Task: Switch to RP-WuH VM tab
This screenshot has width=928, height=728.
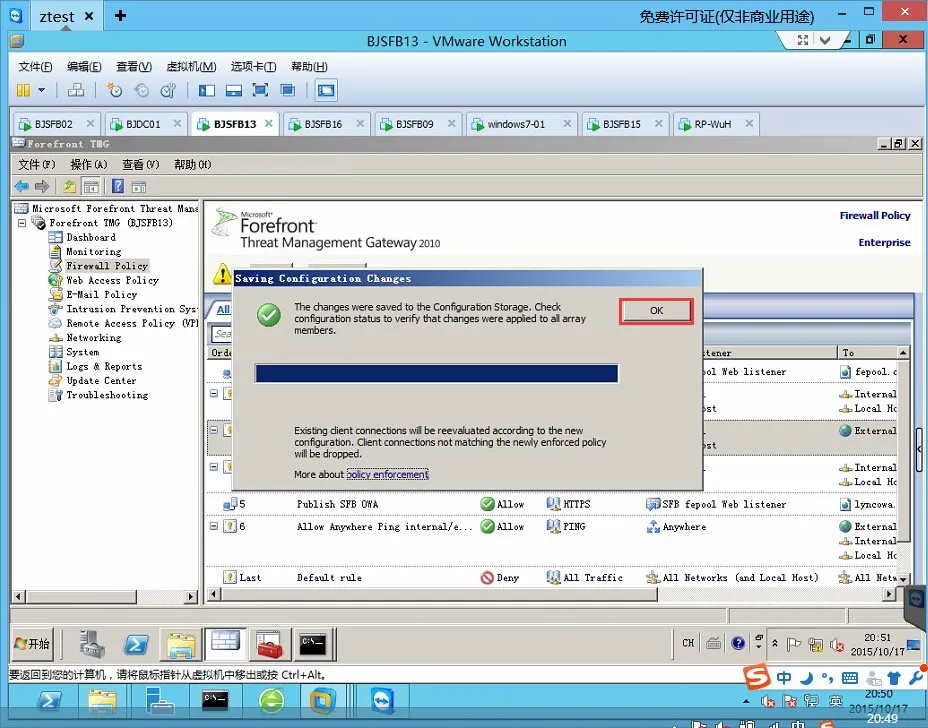Action: 713,124
